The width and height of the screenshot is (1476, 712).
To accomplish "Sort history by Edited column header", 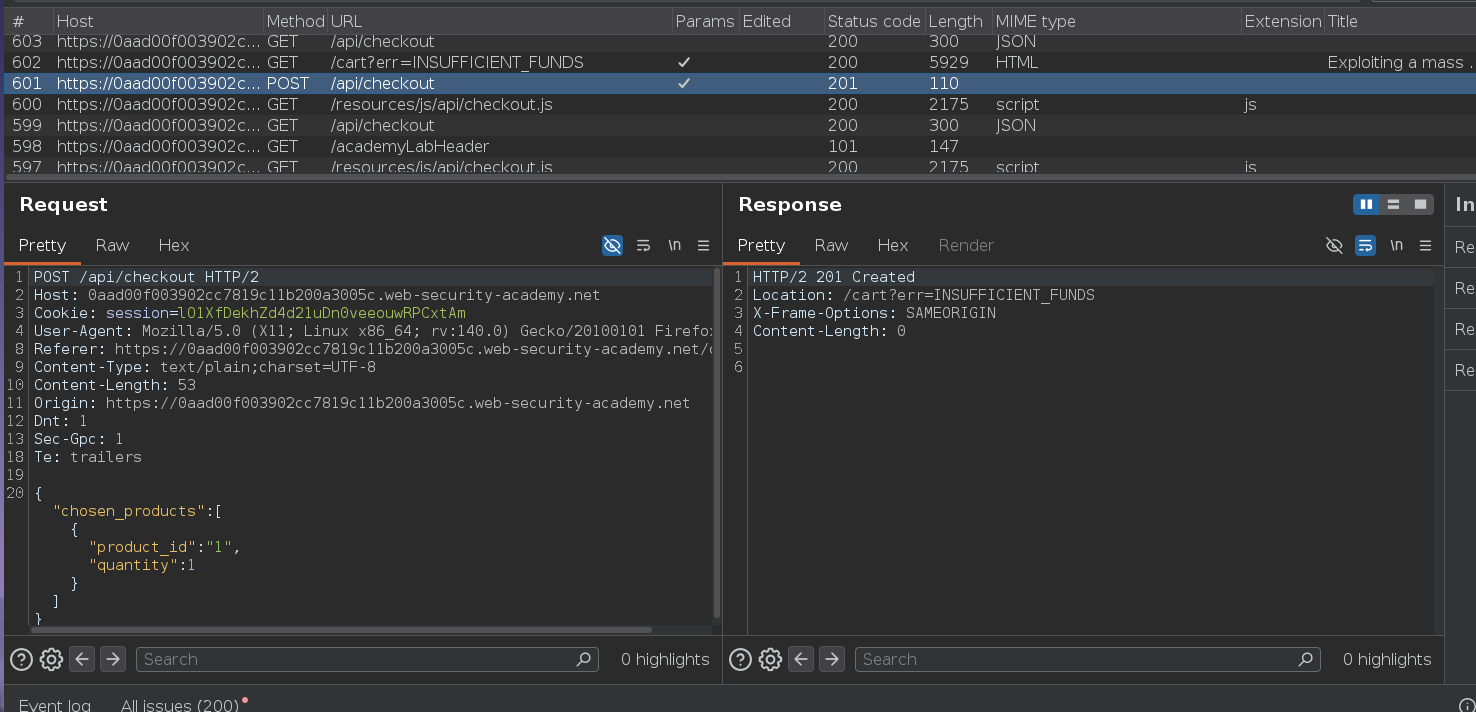I will point(781,21).
